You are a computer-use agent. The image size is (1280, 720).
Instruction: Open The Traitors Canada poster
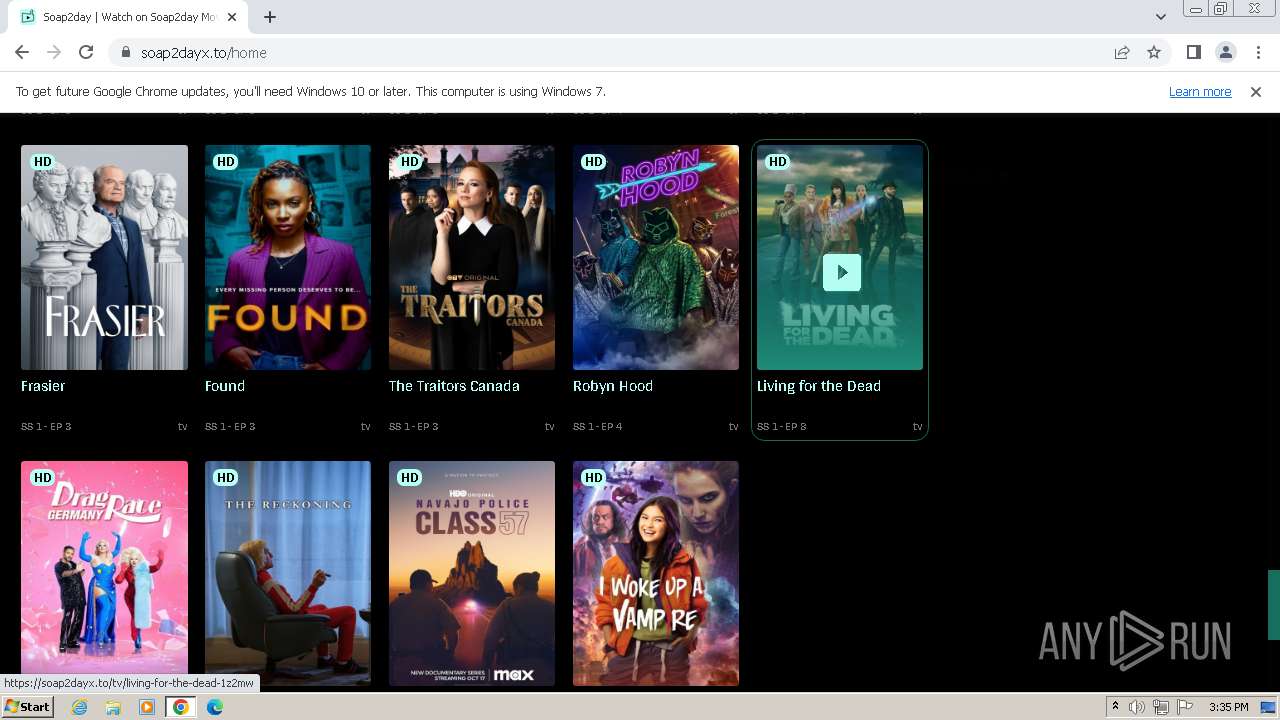(x=472, y=257)
